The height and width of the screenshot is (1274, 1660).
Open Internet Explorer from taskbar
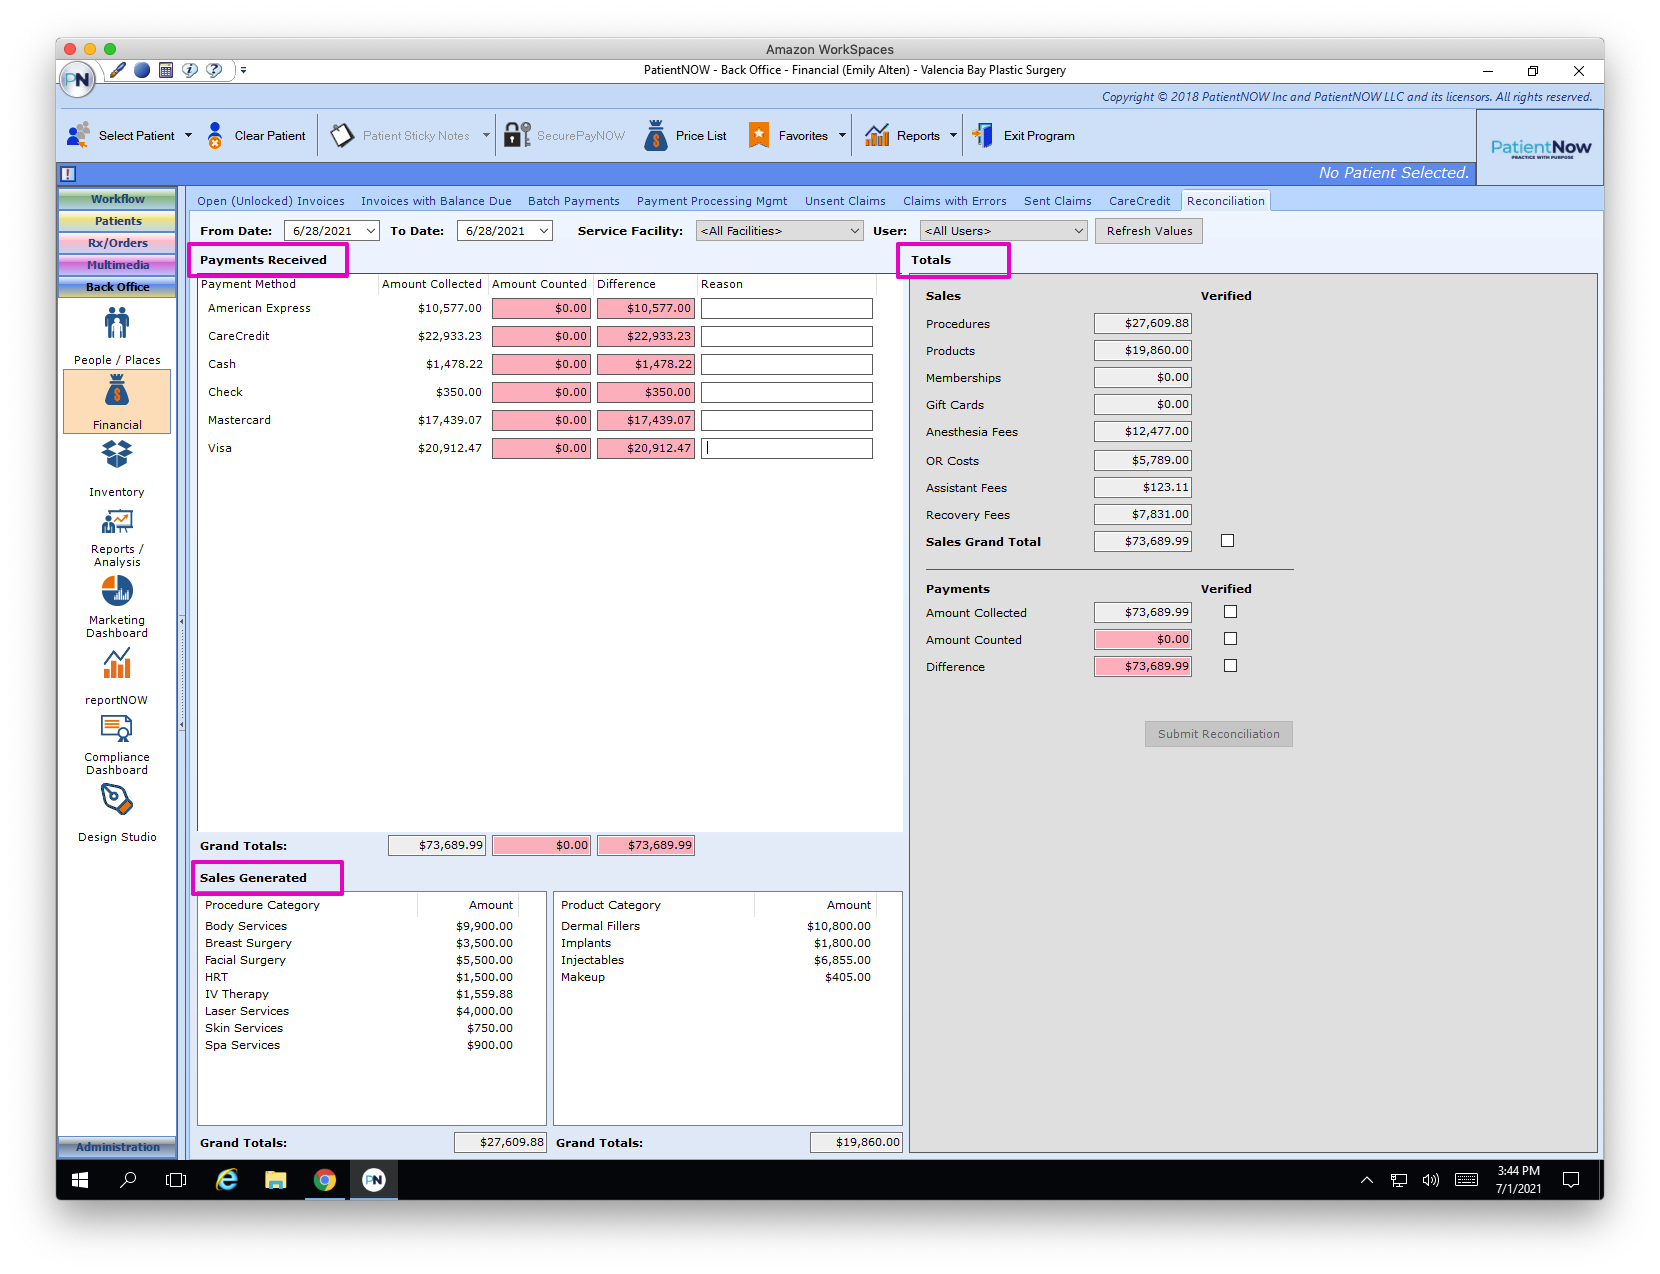pyautogui.click(x=227, y=1180)
